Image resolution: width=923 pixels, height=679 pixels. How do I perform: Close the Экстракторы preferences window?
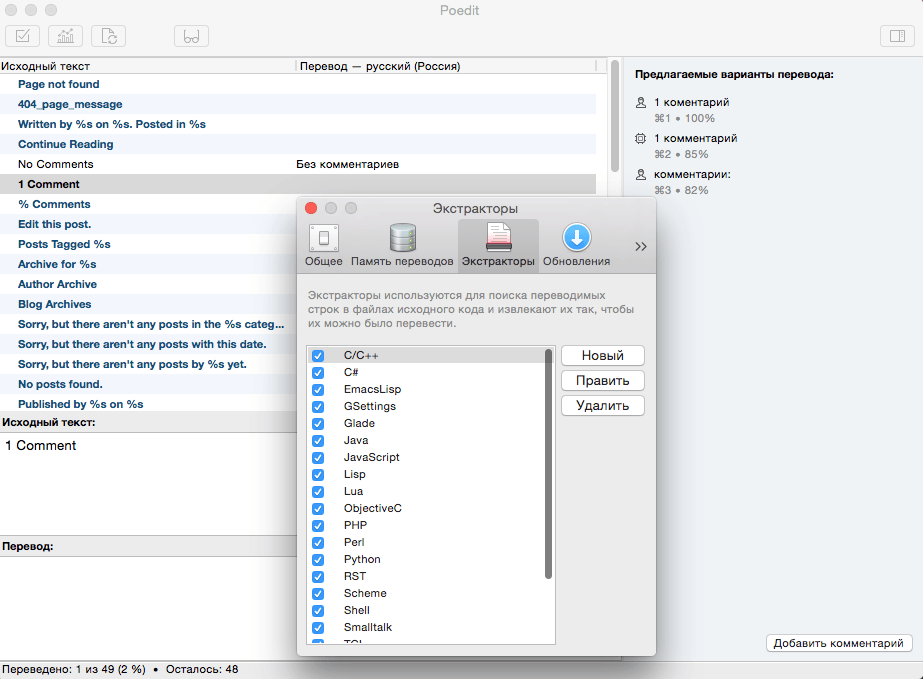[x=311, y=208]
